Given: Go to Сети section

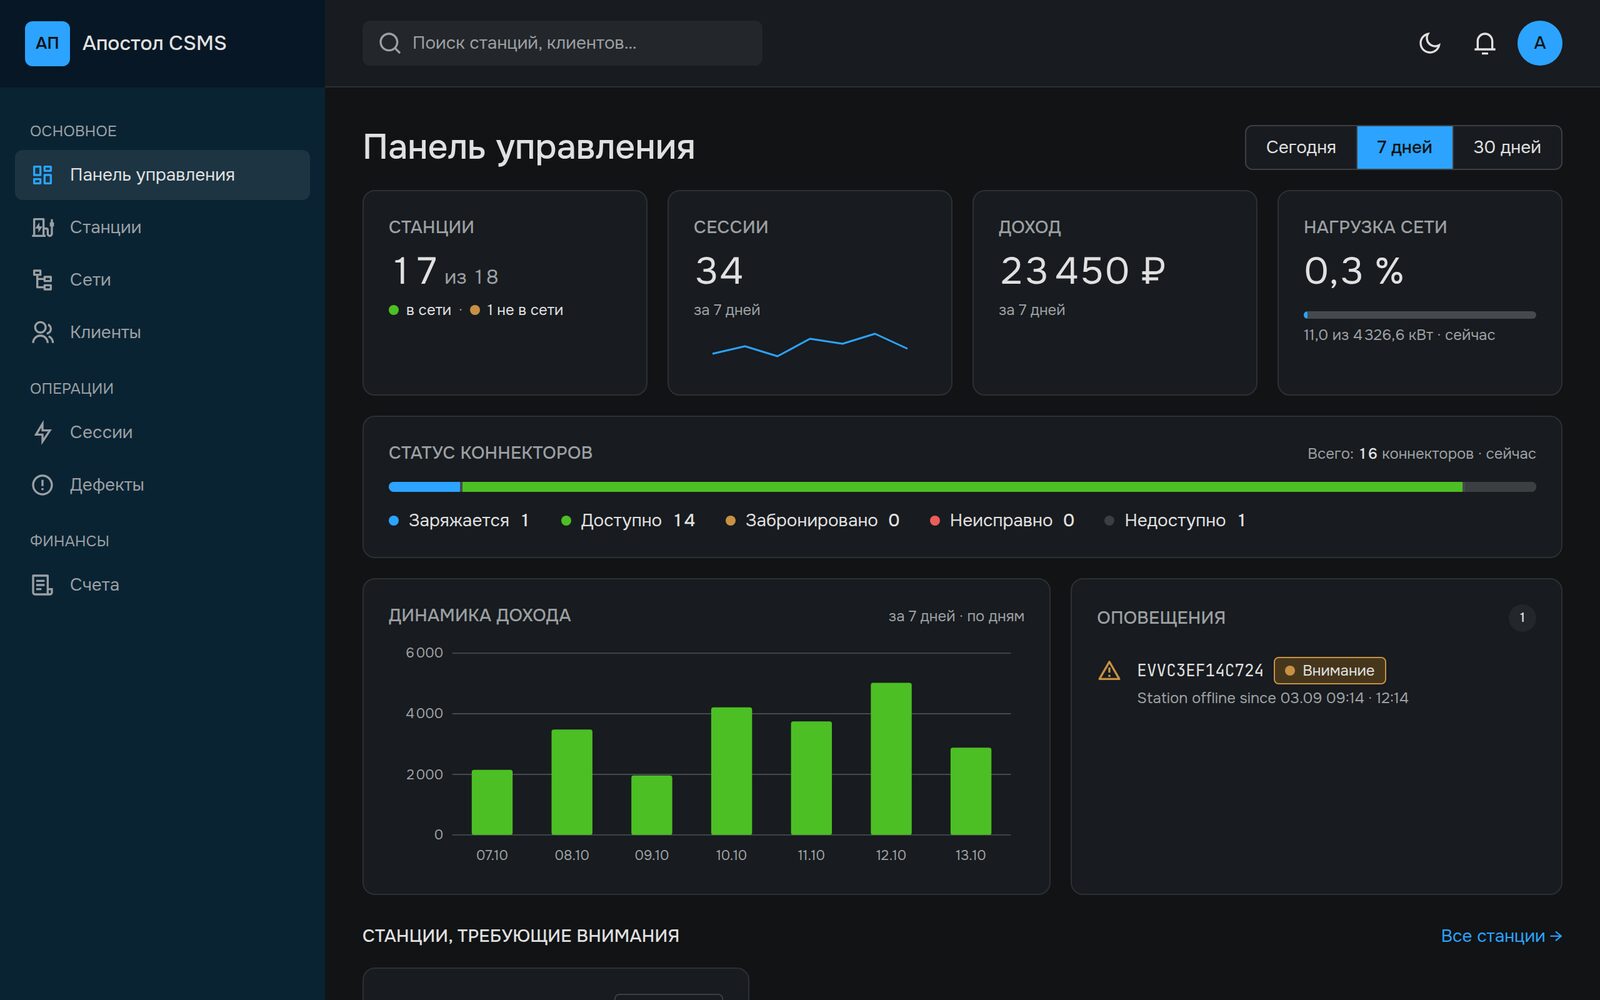Looking at the screenshot, I should click(162, 280).
